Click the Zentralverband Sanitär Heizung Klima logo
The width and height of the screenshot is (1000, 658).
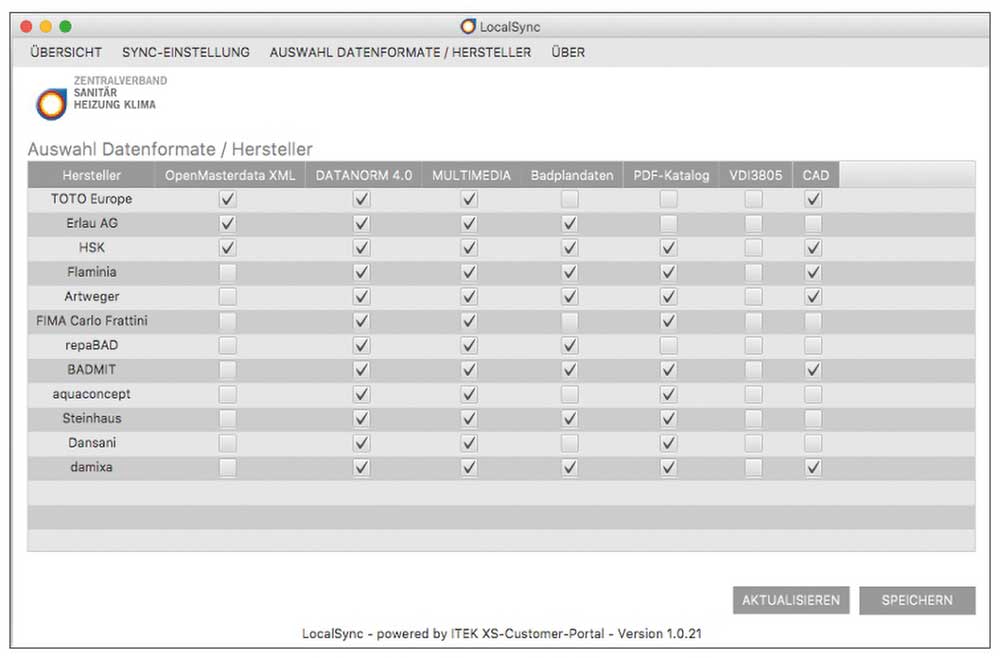coord(101,97)
